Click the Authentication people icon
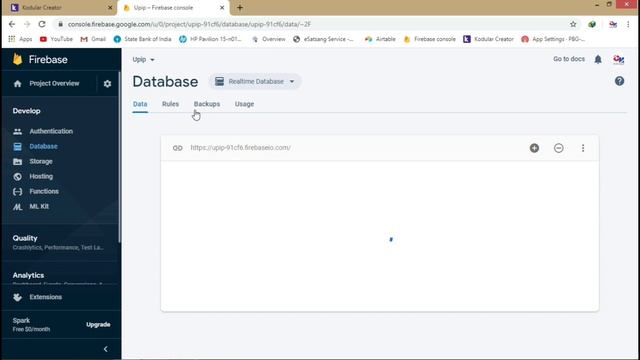The height and width of the screenshot is (360, 640). (18, 131)
